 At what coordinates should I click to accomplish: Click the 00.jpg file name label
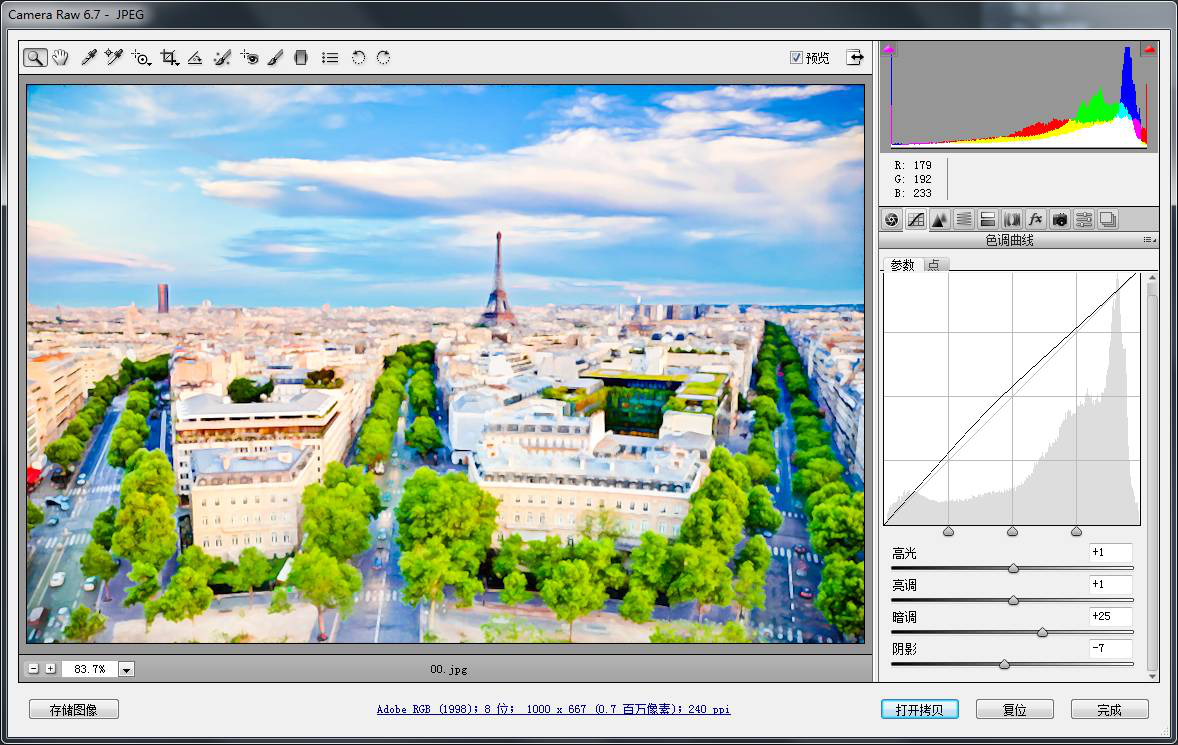[449, 669]
